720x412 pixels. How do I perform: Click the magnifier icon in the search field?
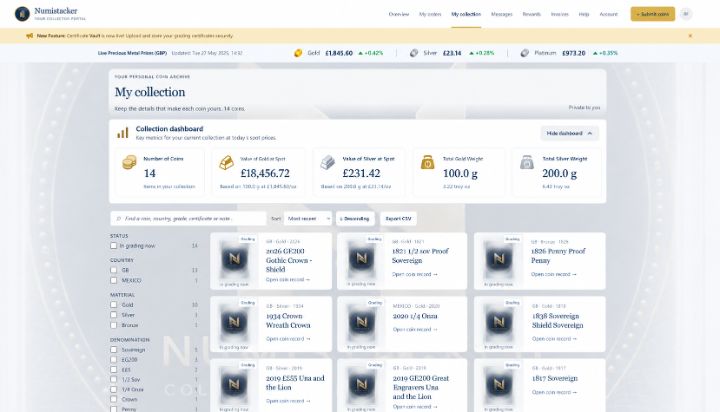(118, 219)
